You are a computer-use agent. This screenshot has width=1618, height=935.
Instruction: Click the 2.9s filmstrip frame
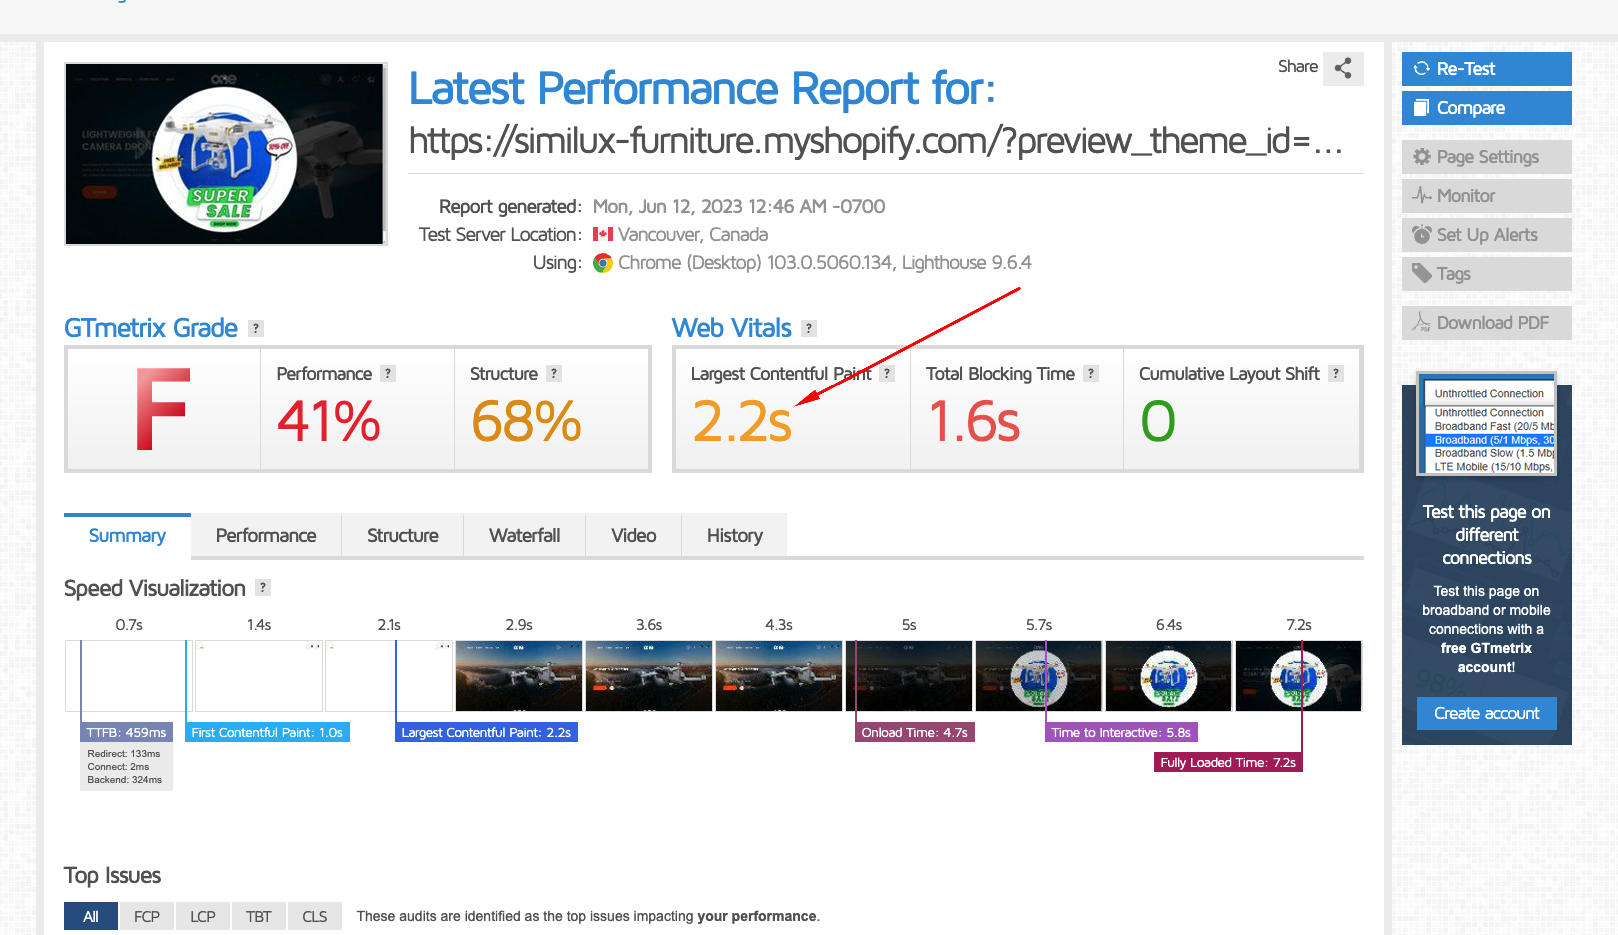(x=519, y=676)
